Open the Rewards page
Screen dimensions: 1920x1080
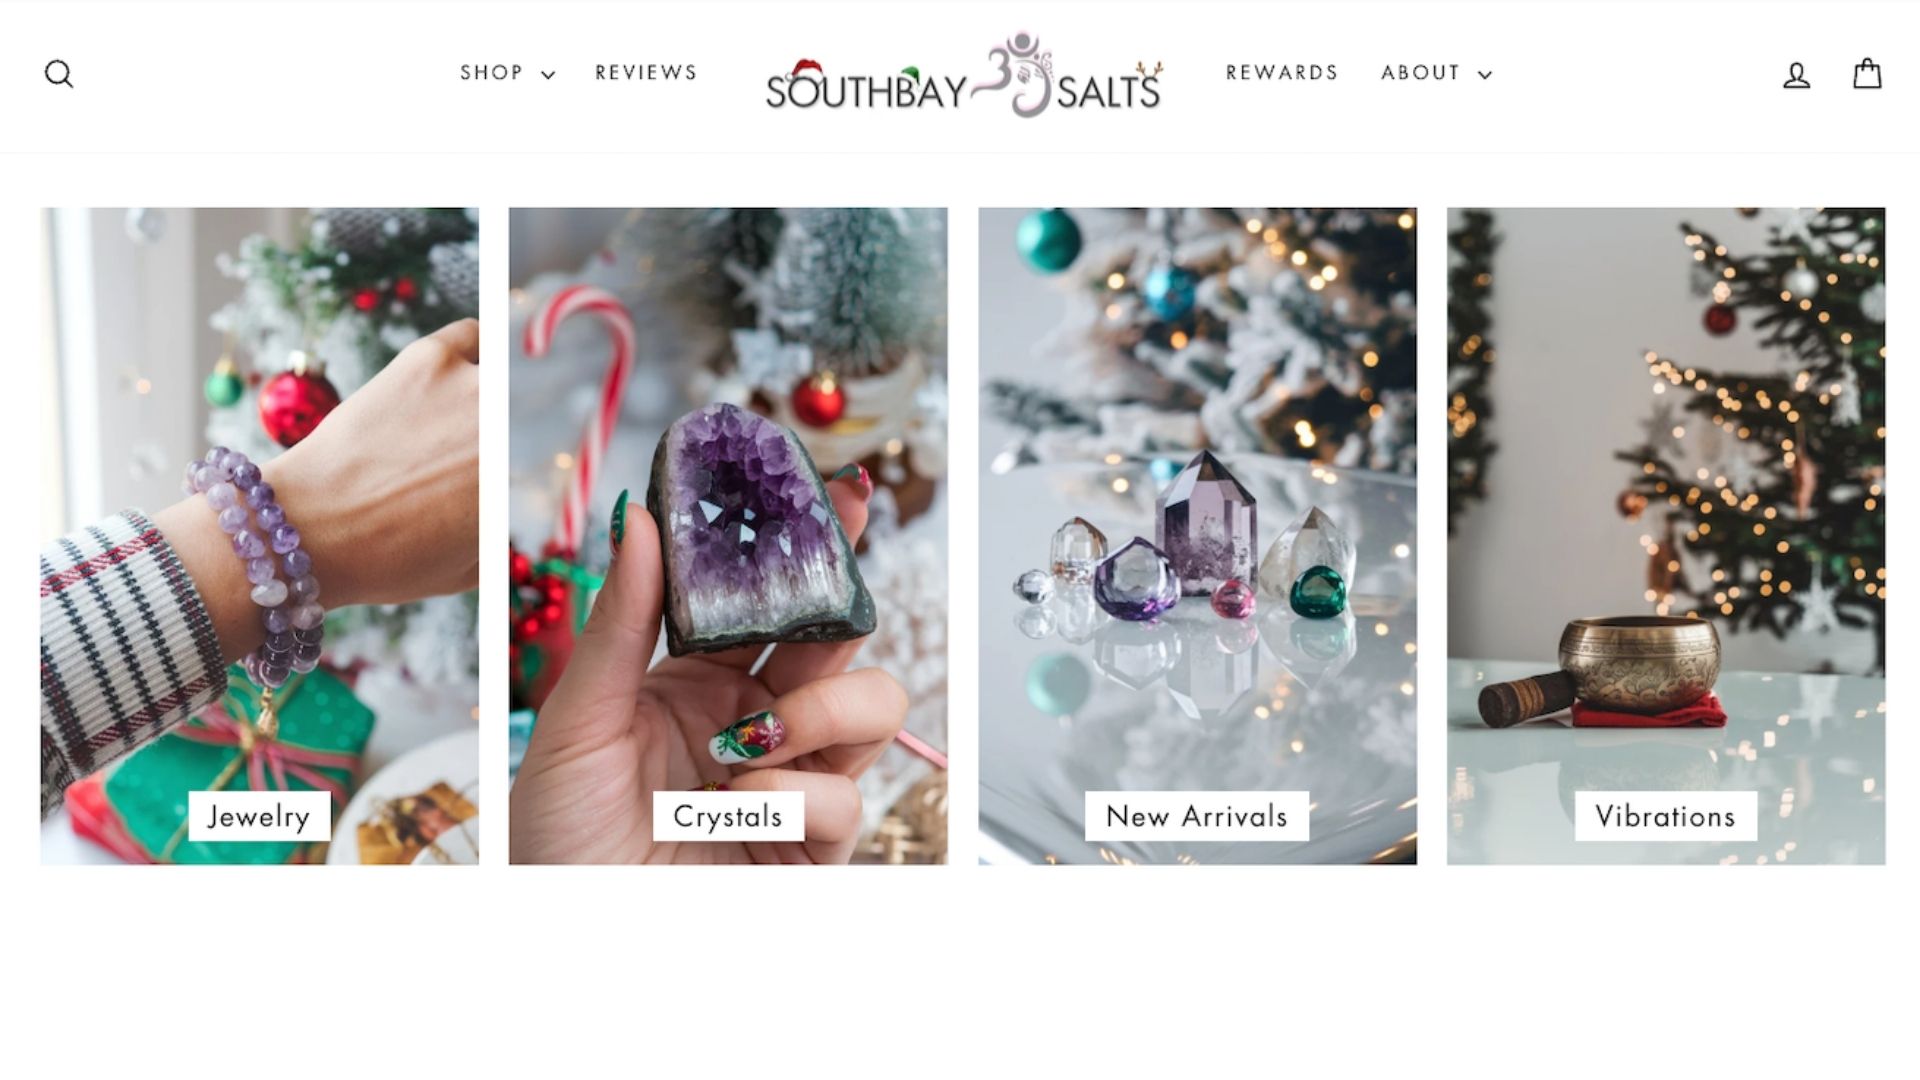[x=1282, y=73]
